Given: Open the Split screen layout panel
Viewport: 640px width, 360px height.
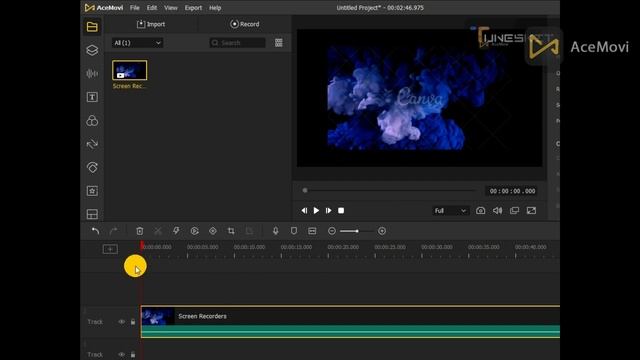Looking at the screenshot, I should tap(92, 214).
